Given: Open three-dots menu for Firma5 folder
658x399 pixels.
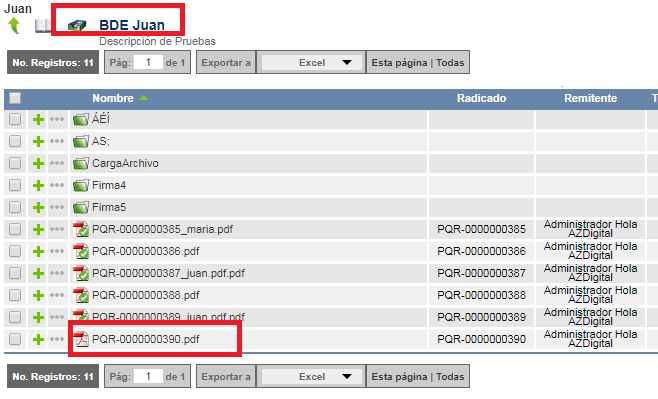Looking at the screenshot, I should (x=57, y=207).
